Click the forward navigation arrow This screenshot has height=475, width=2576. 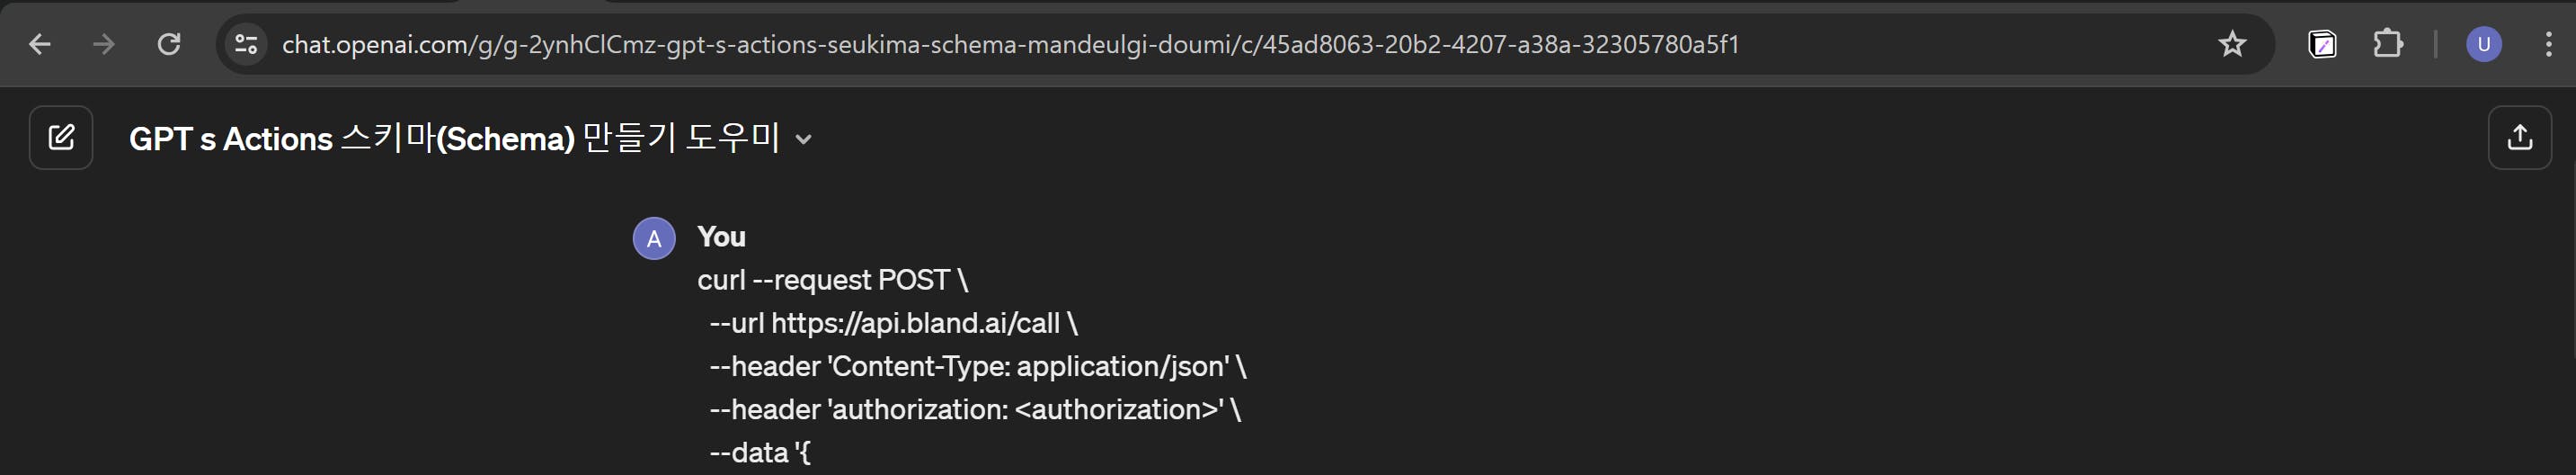click(103, 44)
